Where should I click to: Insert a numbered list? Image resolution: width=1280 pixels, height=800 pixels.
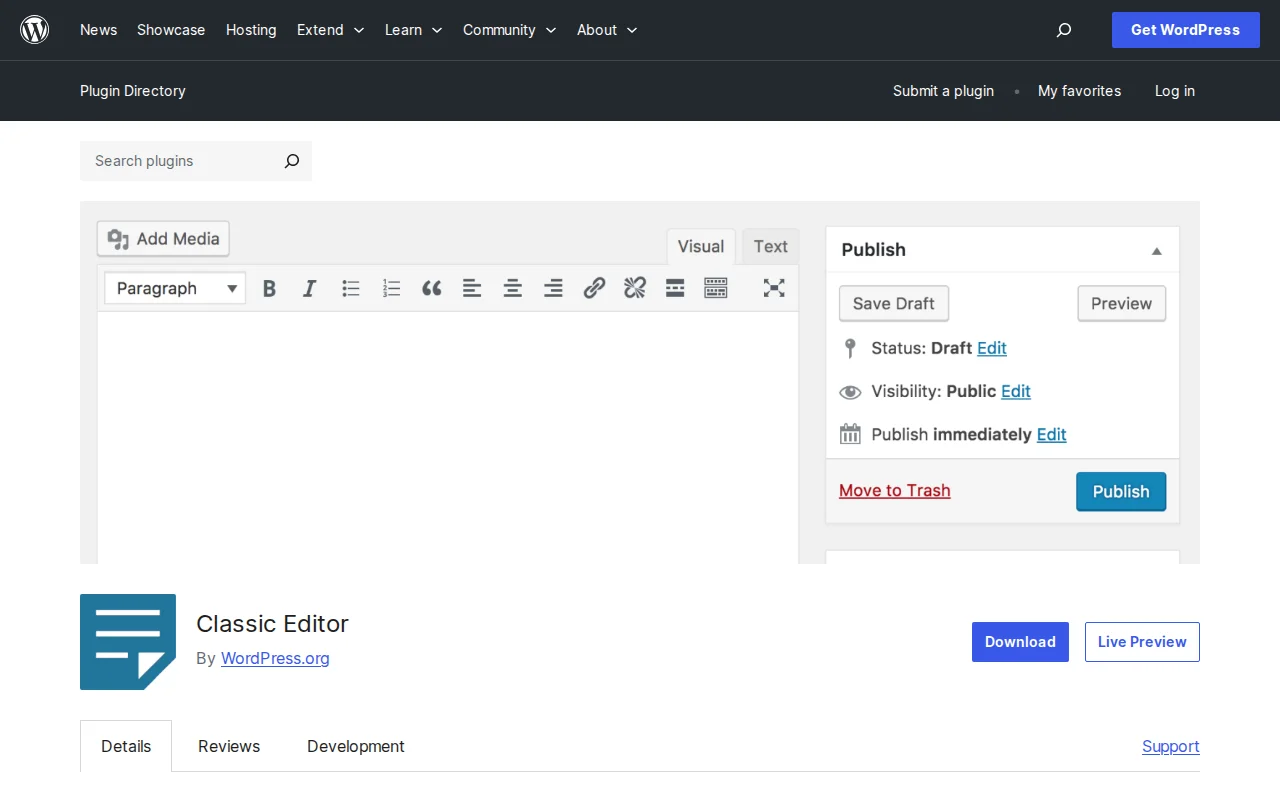pos(391,288)
